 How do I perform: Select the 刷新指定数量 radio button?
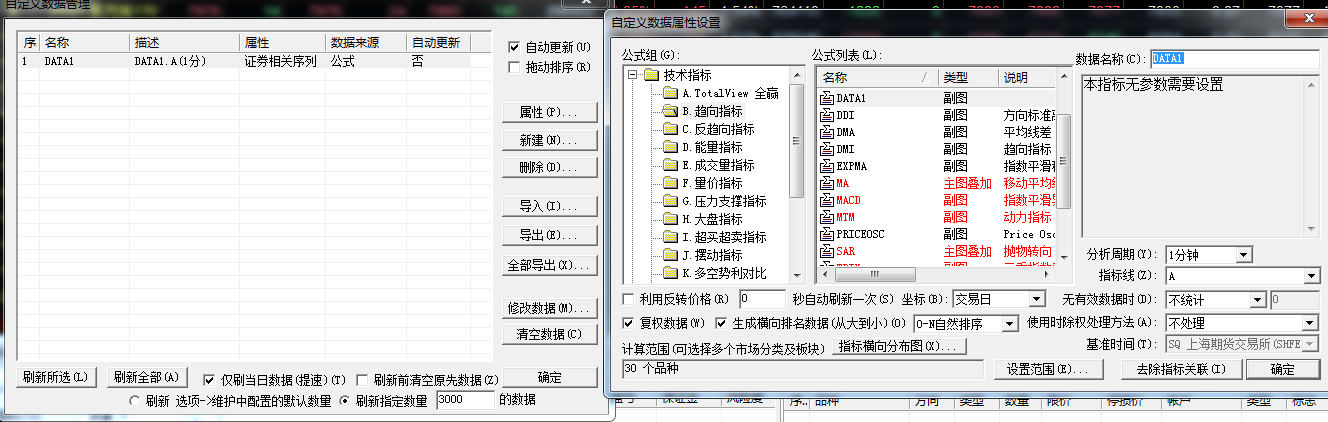point(345,400)
